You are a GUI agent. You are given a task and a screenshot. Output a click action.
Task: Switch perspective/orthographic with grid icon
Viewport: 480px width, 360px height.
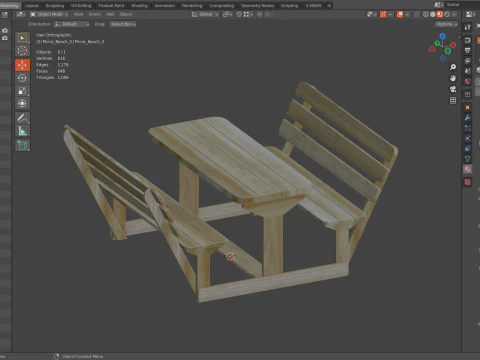click(453, 100)
